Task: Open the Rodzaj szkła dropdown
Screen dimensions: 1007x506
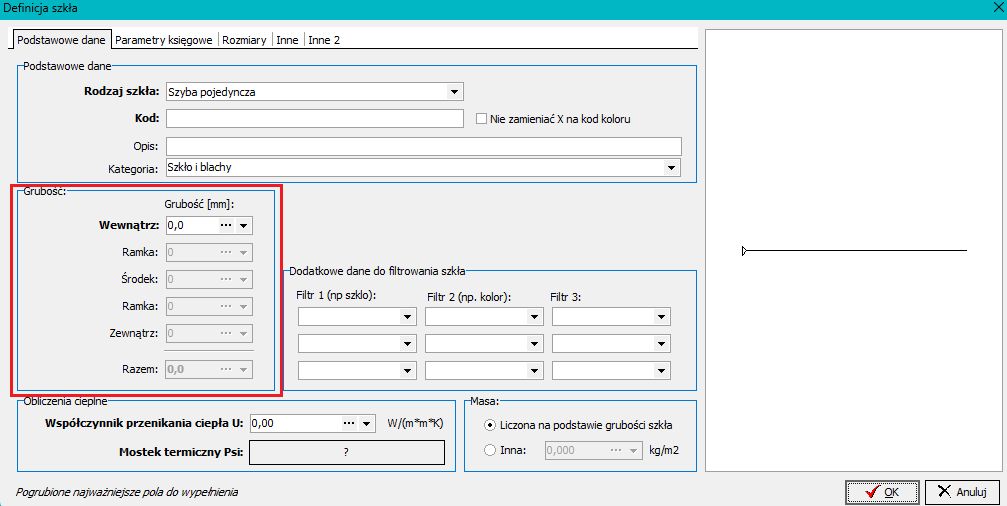Action: coord(454,92)
